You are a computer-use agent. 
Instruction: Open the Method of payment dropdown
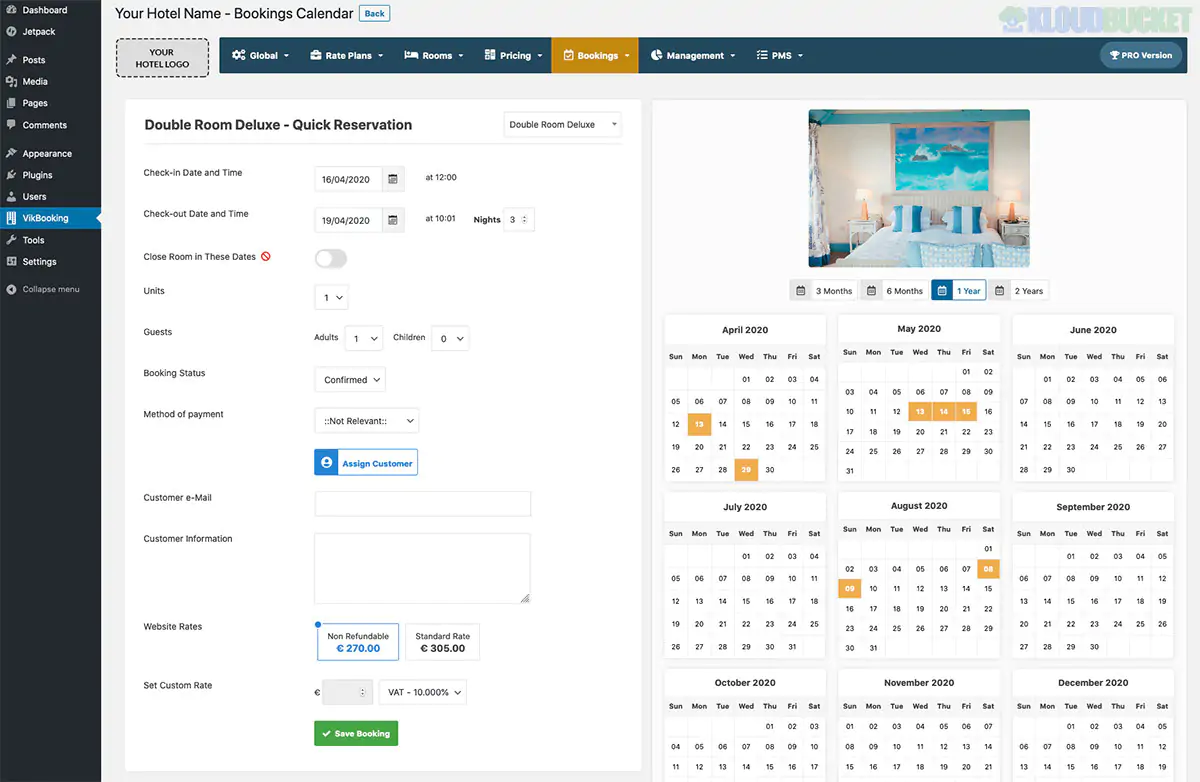coord(366,420)
